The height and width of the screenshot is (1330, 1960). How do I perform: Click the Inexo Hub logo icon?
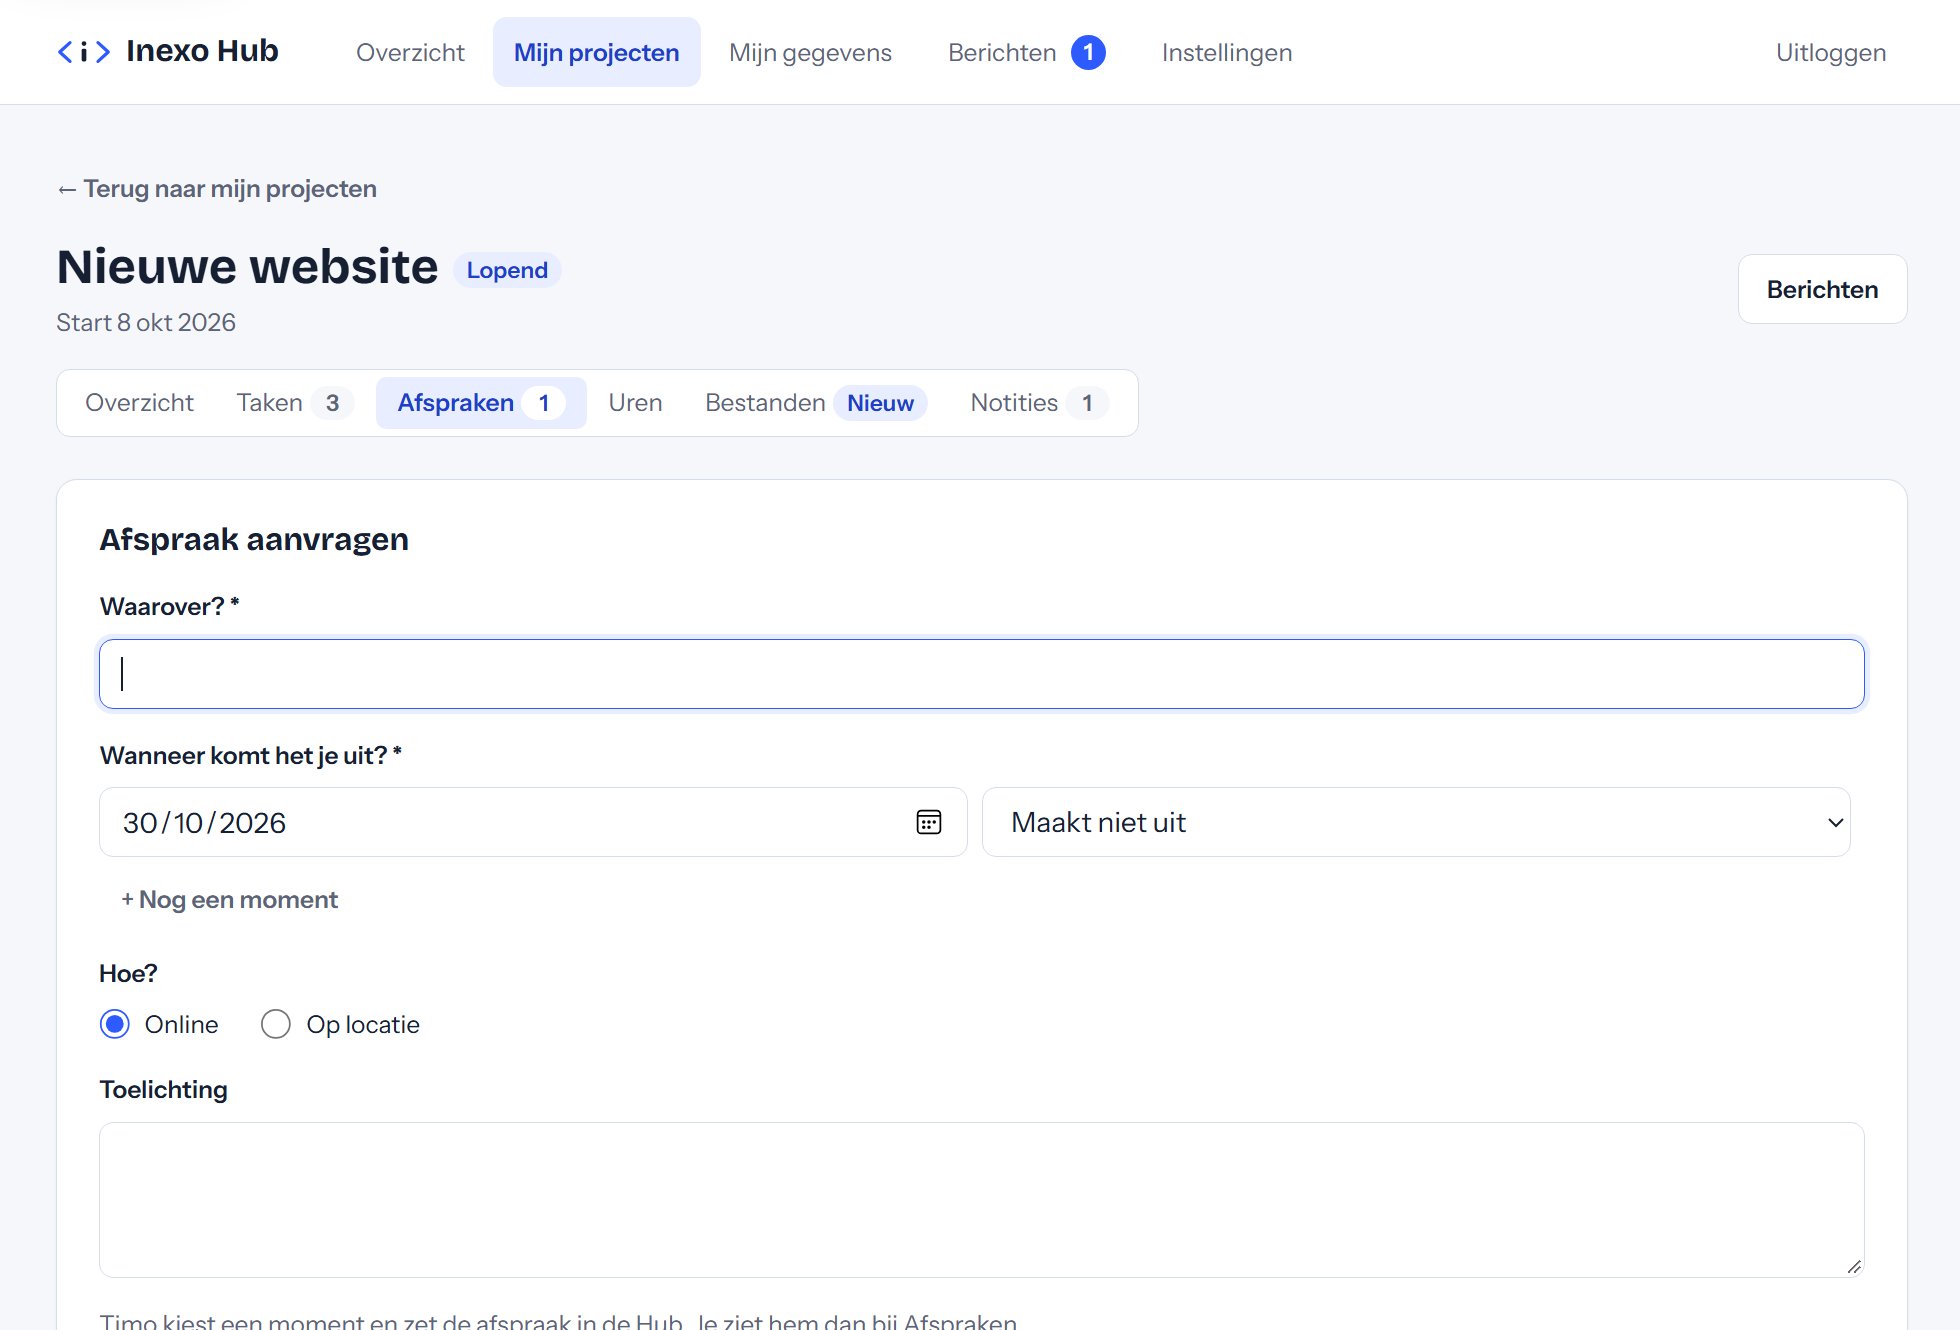[84, 52]
